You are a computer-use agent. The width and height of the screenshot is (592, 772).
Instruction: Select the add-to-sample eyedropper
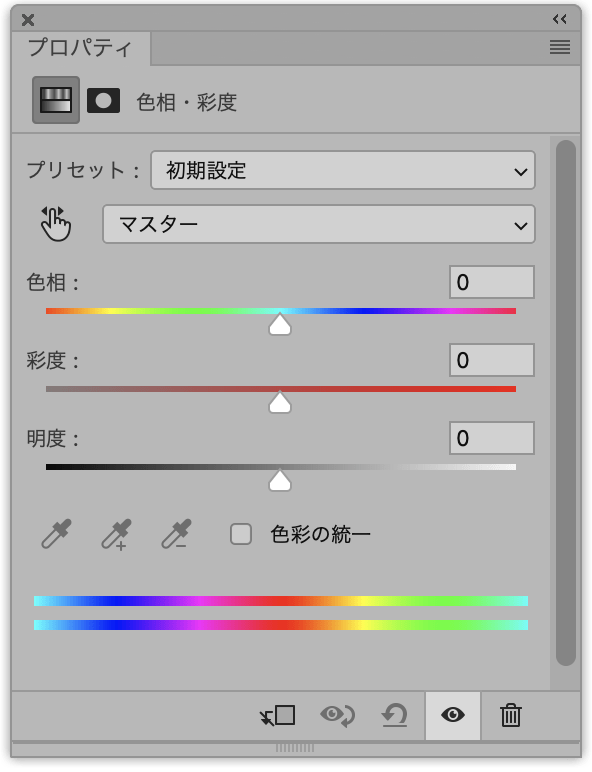coord(116,534)
